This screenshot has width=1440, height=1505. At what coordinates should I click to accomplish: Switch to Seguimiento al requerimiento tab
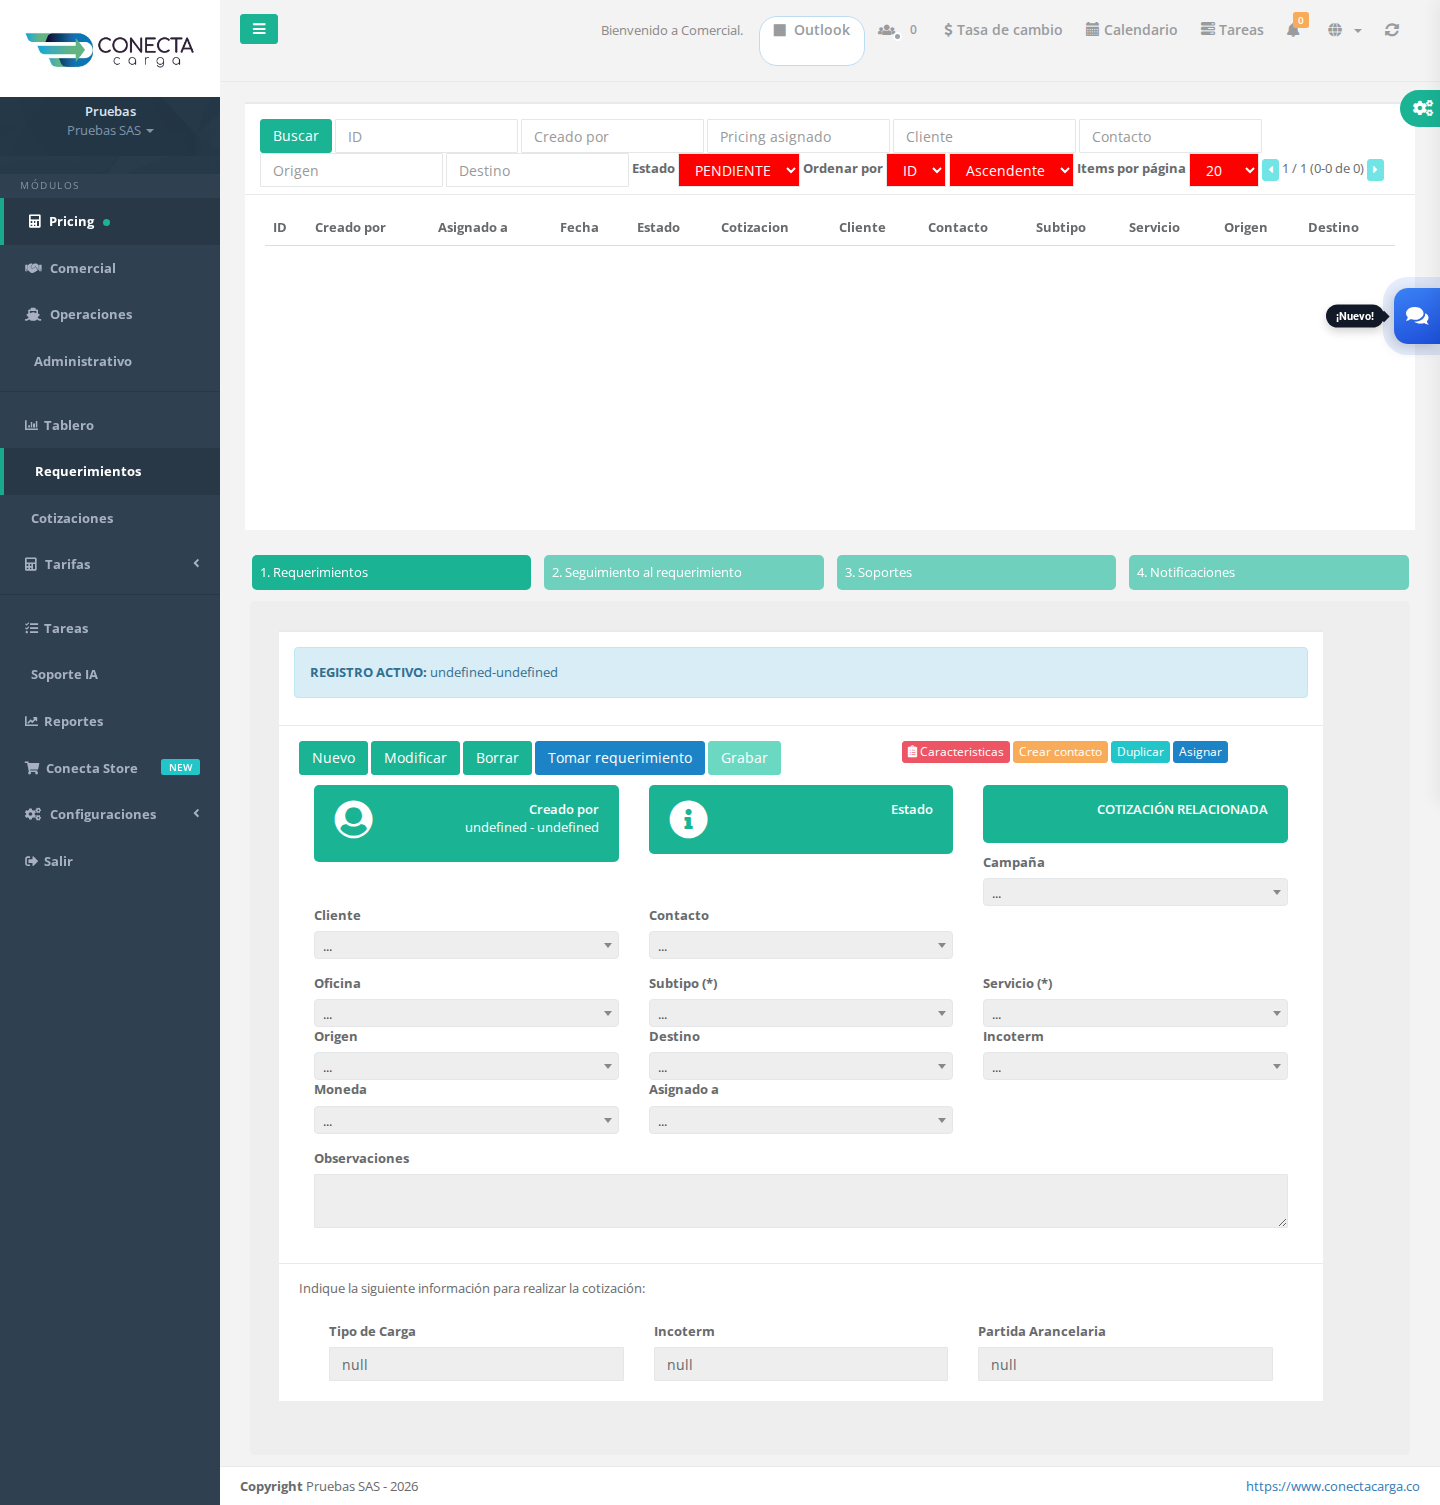[x=684, y=572]
